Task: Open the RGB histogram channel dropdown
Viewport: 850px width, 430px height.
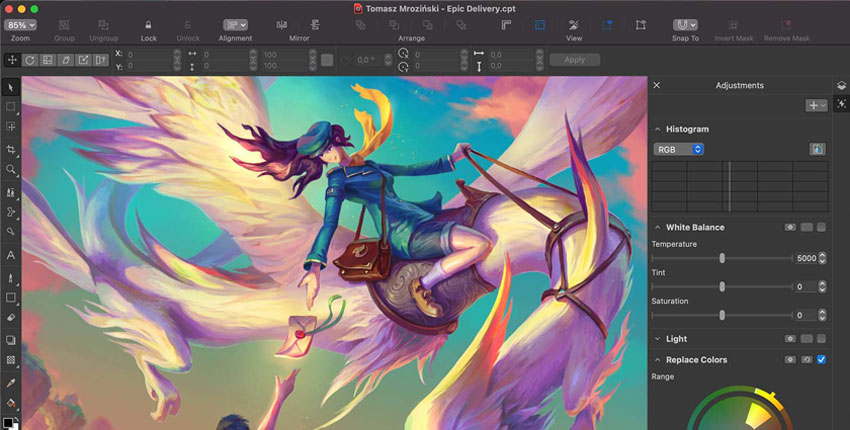Action: pyautogui.click(x=678, y=149)
